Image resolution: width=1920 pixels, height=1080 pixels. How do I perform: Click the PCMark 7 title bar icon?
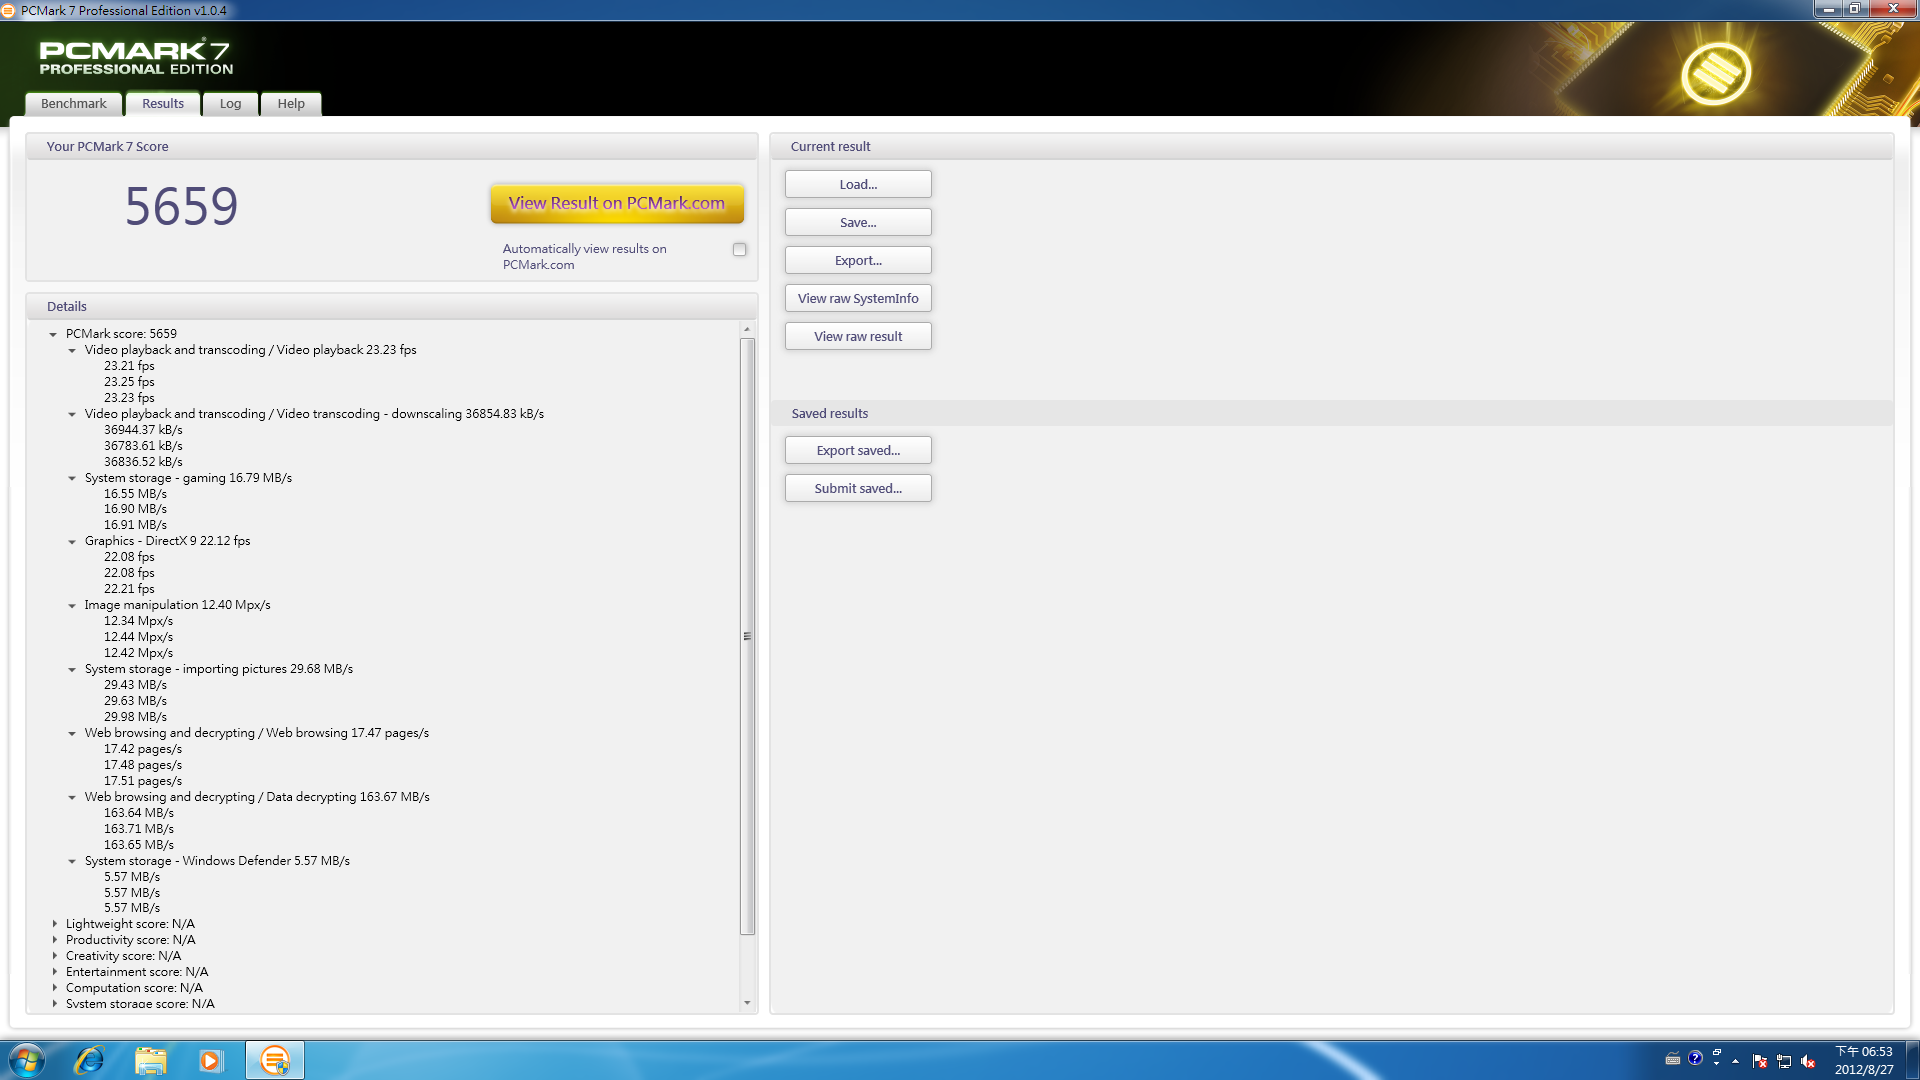8,10
